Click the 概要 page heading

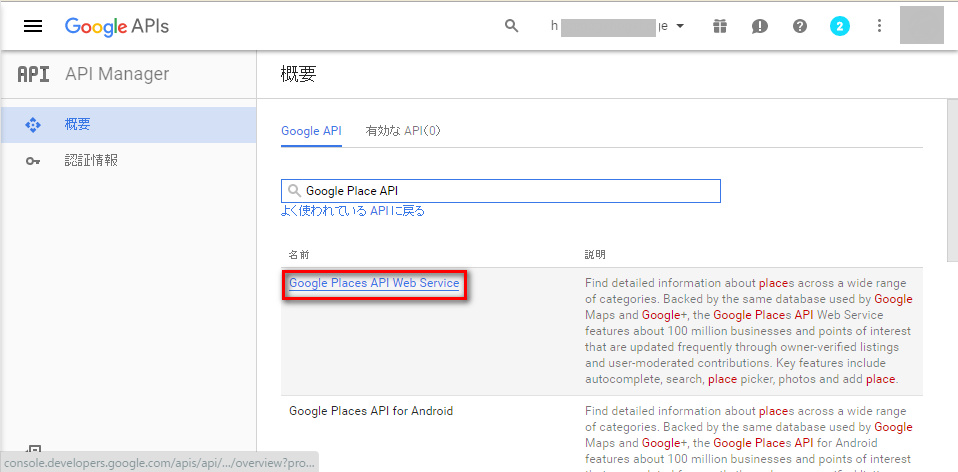[x=298, y=74]
